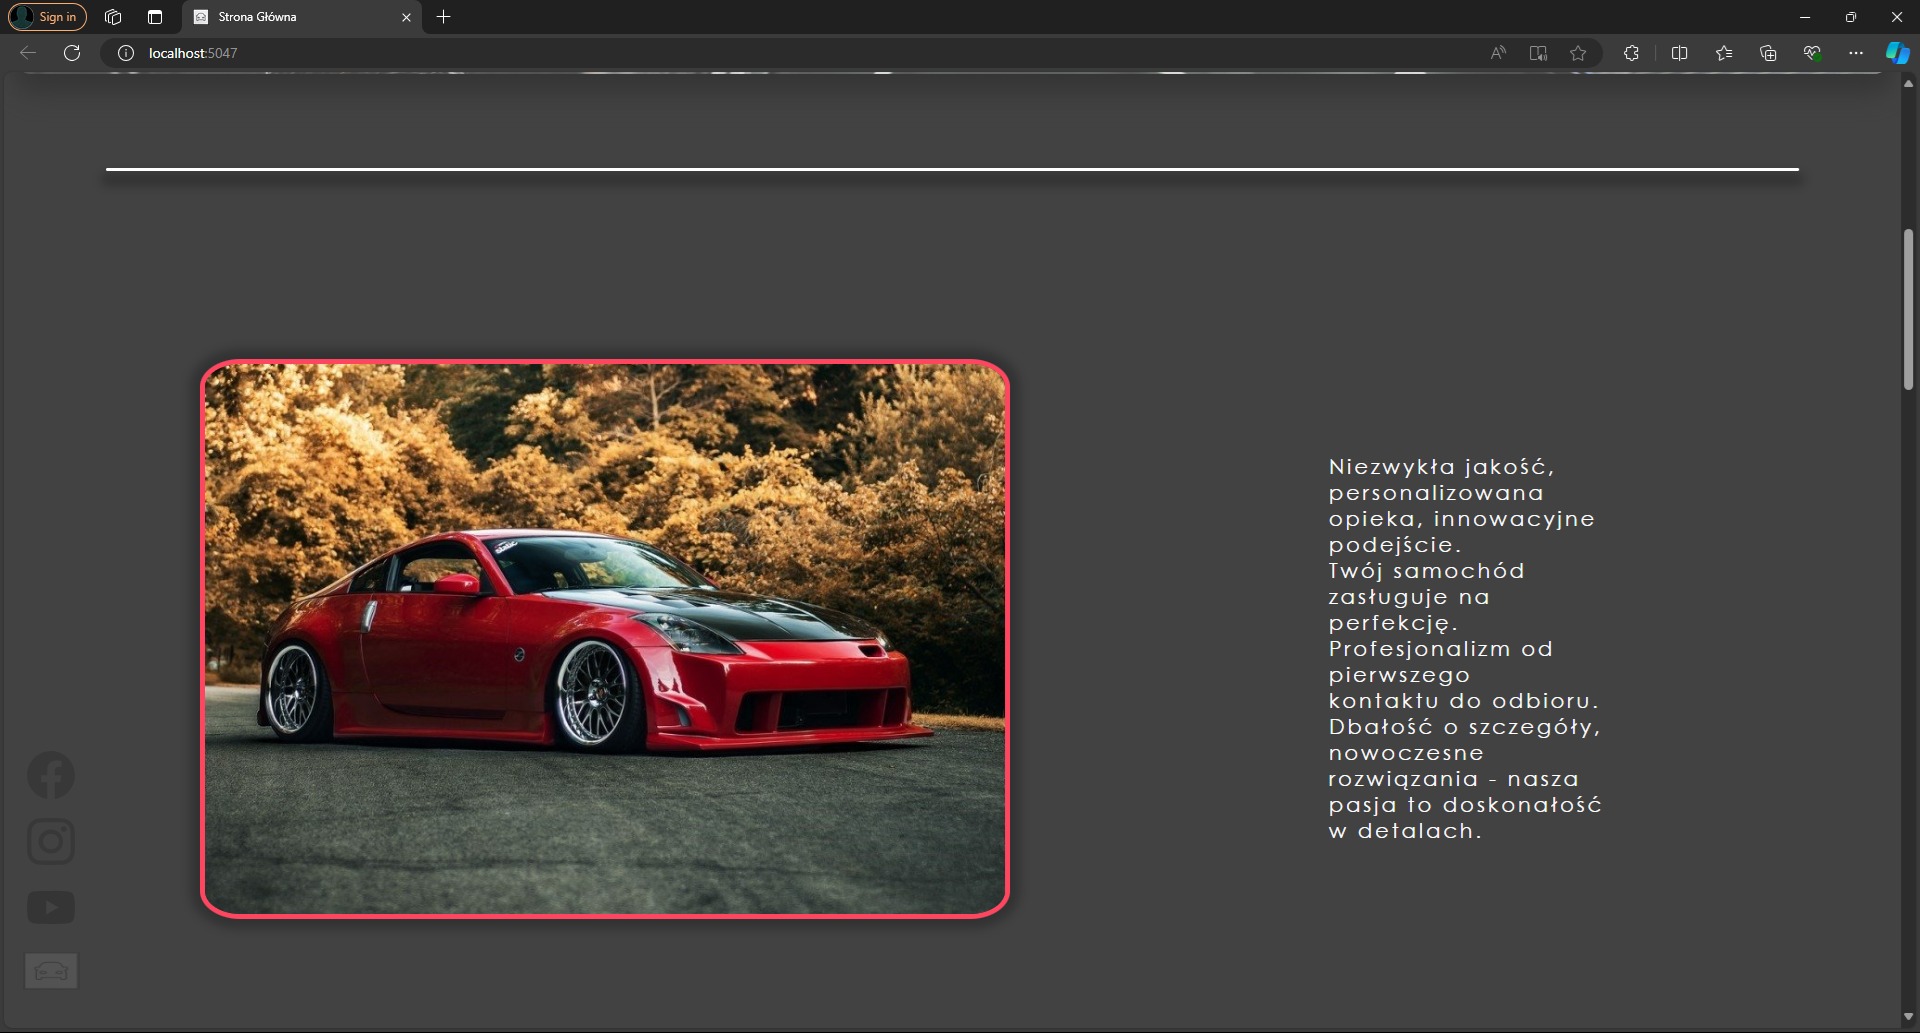The width and height of the screenshot is (1920, 1033).
Task: Open the Favorites list panel
Action: coord(1724,53)
